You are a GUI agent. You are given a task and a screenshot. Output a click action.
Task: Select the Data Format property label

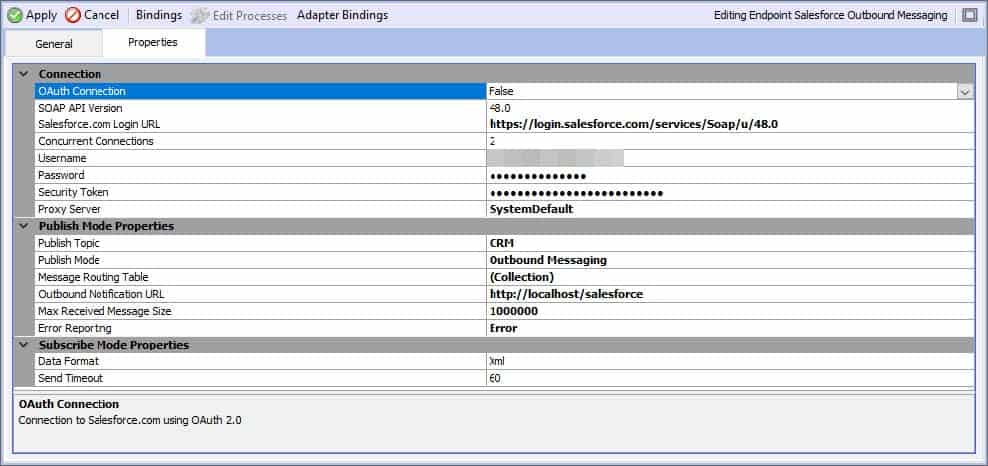point(68,361)
